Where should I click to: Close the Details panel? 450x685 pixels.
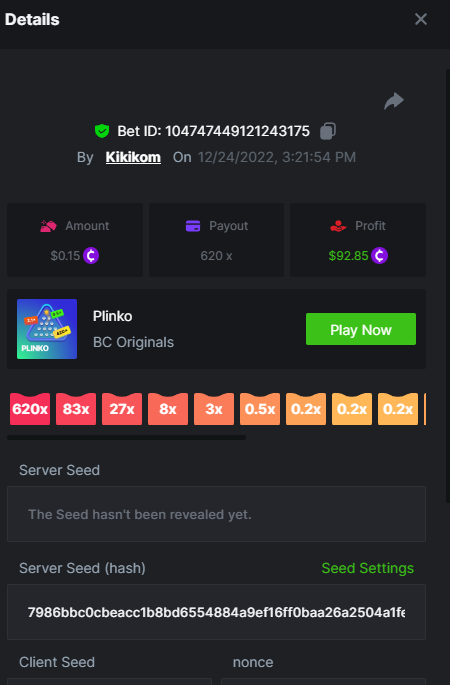[x=421, y=19]
